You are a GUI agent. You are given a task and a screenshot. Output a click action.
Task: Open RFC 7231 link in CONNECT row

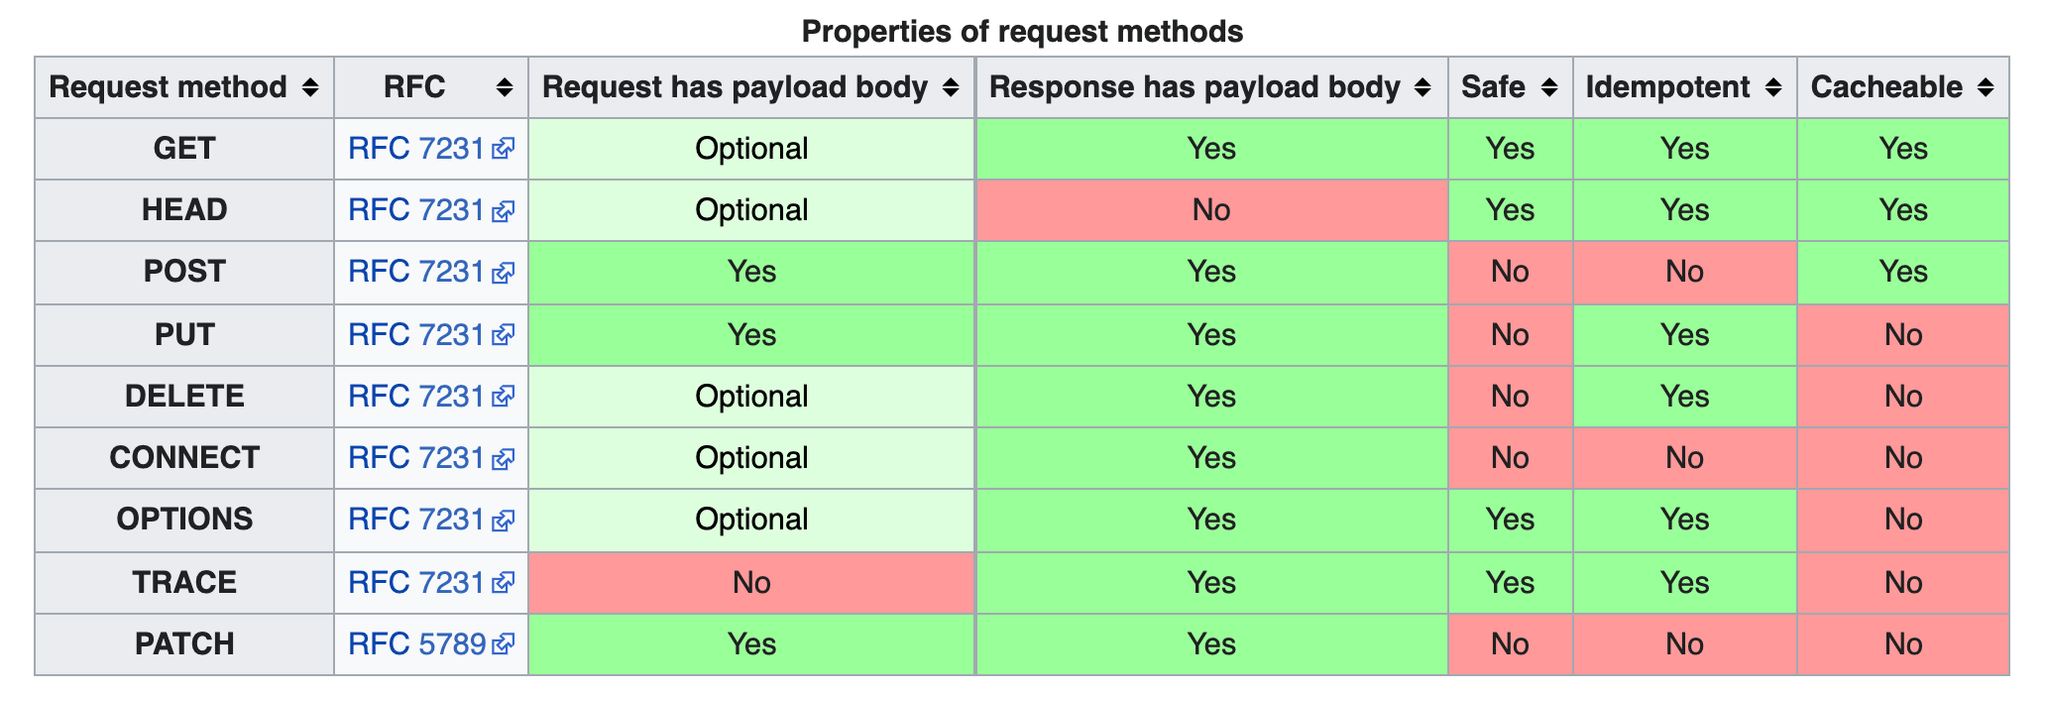(416, 458)
